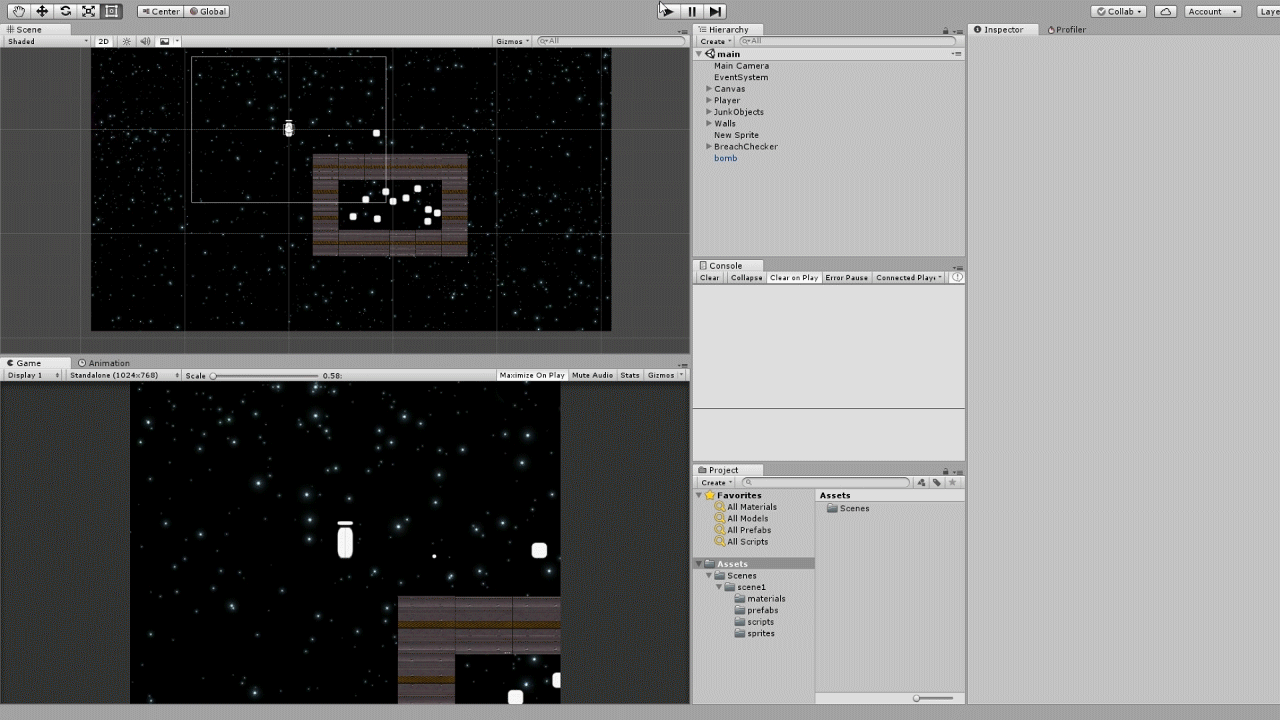The image size is (1280, 720).
Task: Open the Collab dropdown
Action: click(x=1120, y=11)
